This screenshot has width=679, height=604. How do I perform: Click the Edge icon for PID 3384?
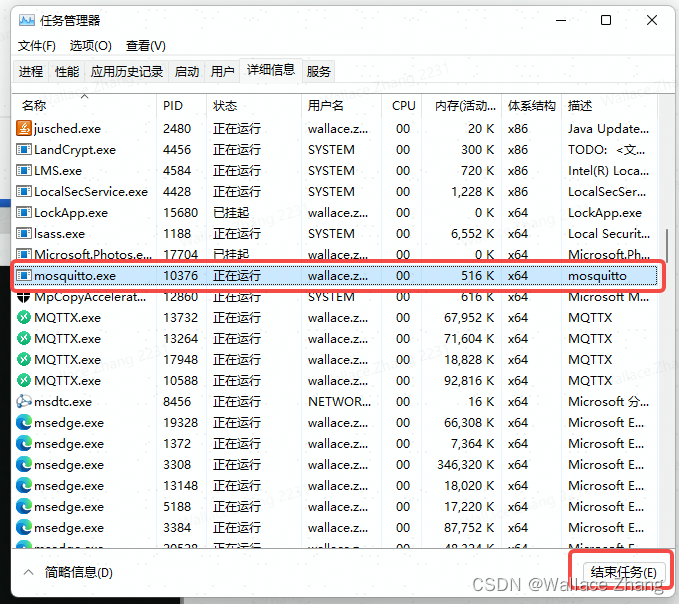coord(24,527)
